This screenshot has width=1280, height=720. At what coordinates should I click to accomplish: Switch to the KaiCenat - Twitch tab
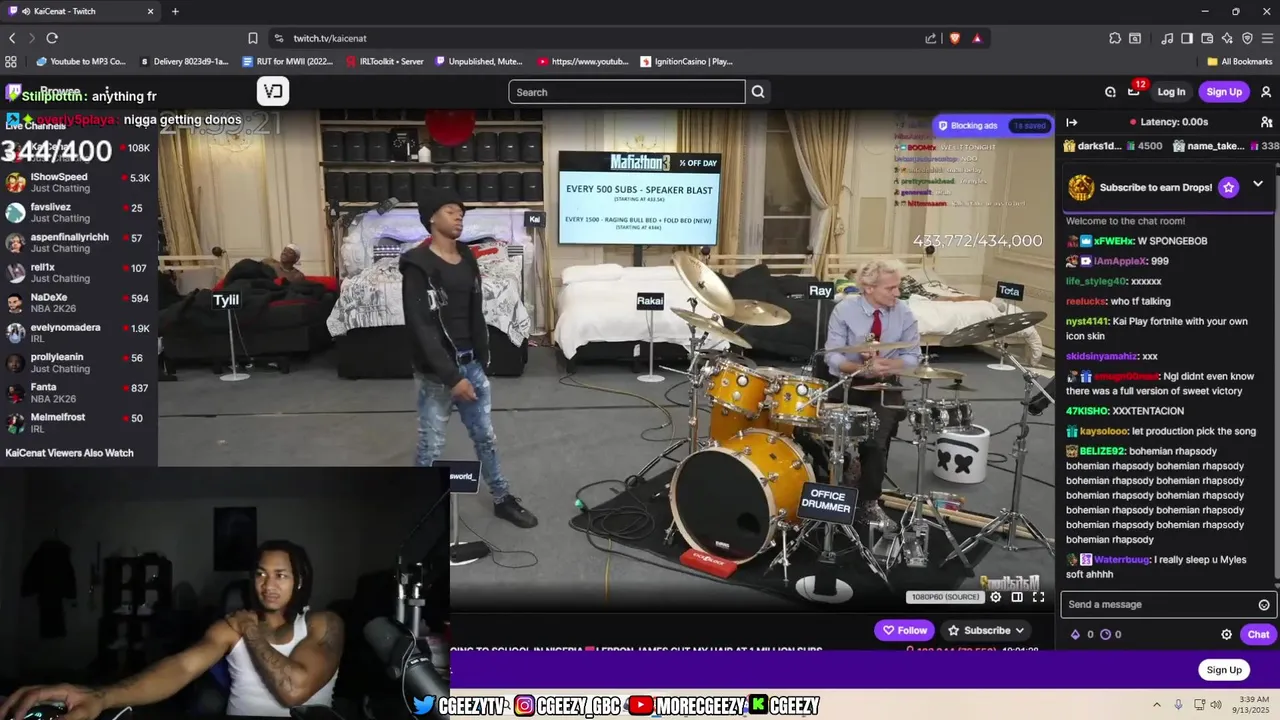click(x=80, y=11)
